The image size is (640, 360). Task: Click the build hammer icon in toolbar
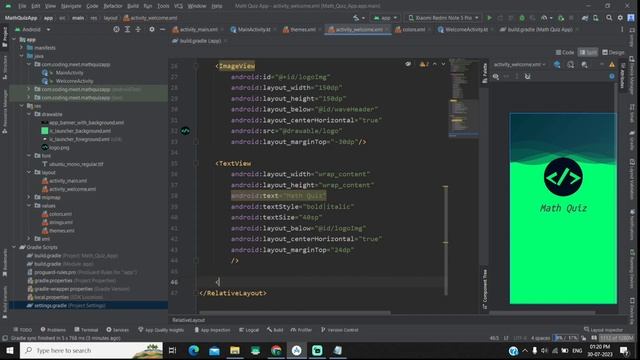(x=356, y=18)
